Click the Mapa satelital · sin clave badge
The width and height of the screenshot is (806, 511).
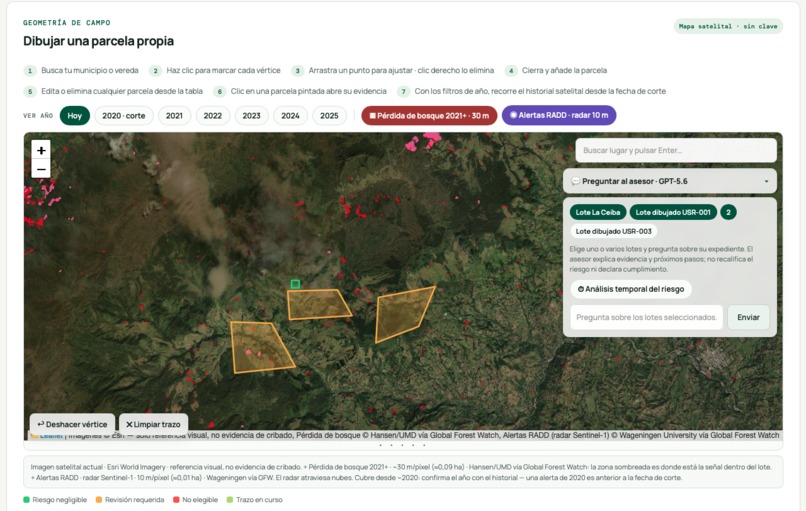pos(728,26)
